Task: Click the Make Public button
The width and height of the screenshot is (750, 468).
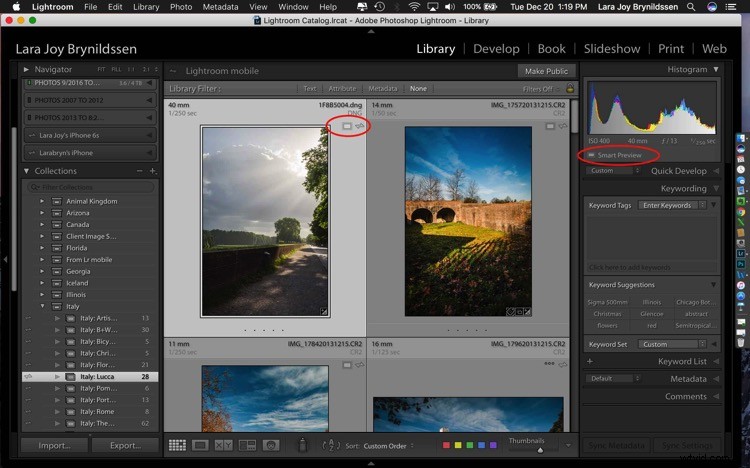Action: [x=546, y=71]
